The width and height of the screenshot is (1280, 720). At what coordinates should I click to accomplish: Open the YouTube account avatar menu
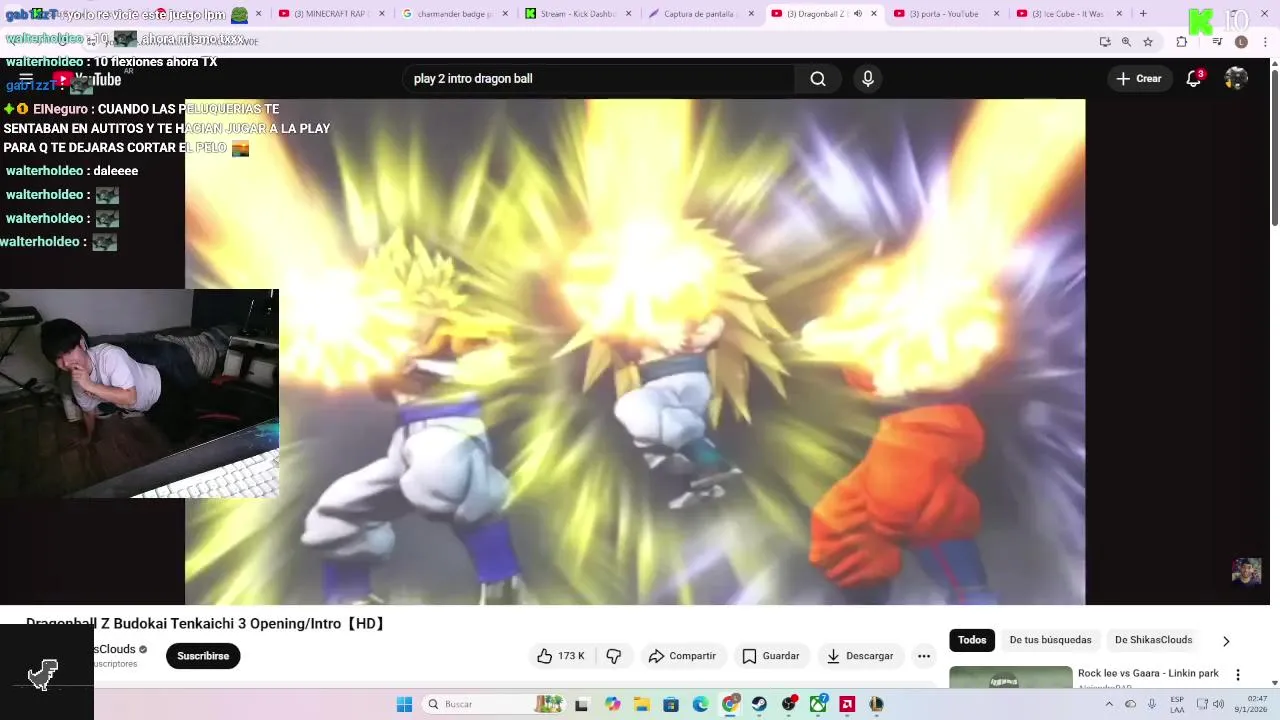(x=1236, y=79)
